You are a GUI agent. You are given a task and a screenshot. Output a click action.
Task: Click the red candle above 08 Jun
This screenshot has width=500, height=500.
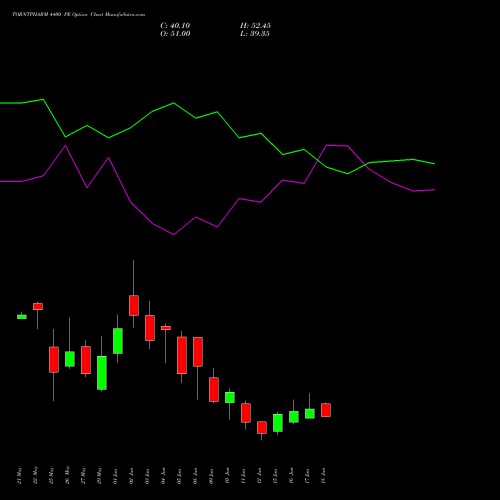pyautogui.click(x=198, y=352)
